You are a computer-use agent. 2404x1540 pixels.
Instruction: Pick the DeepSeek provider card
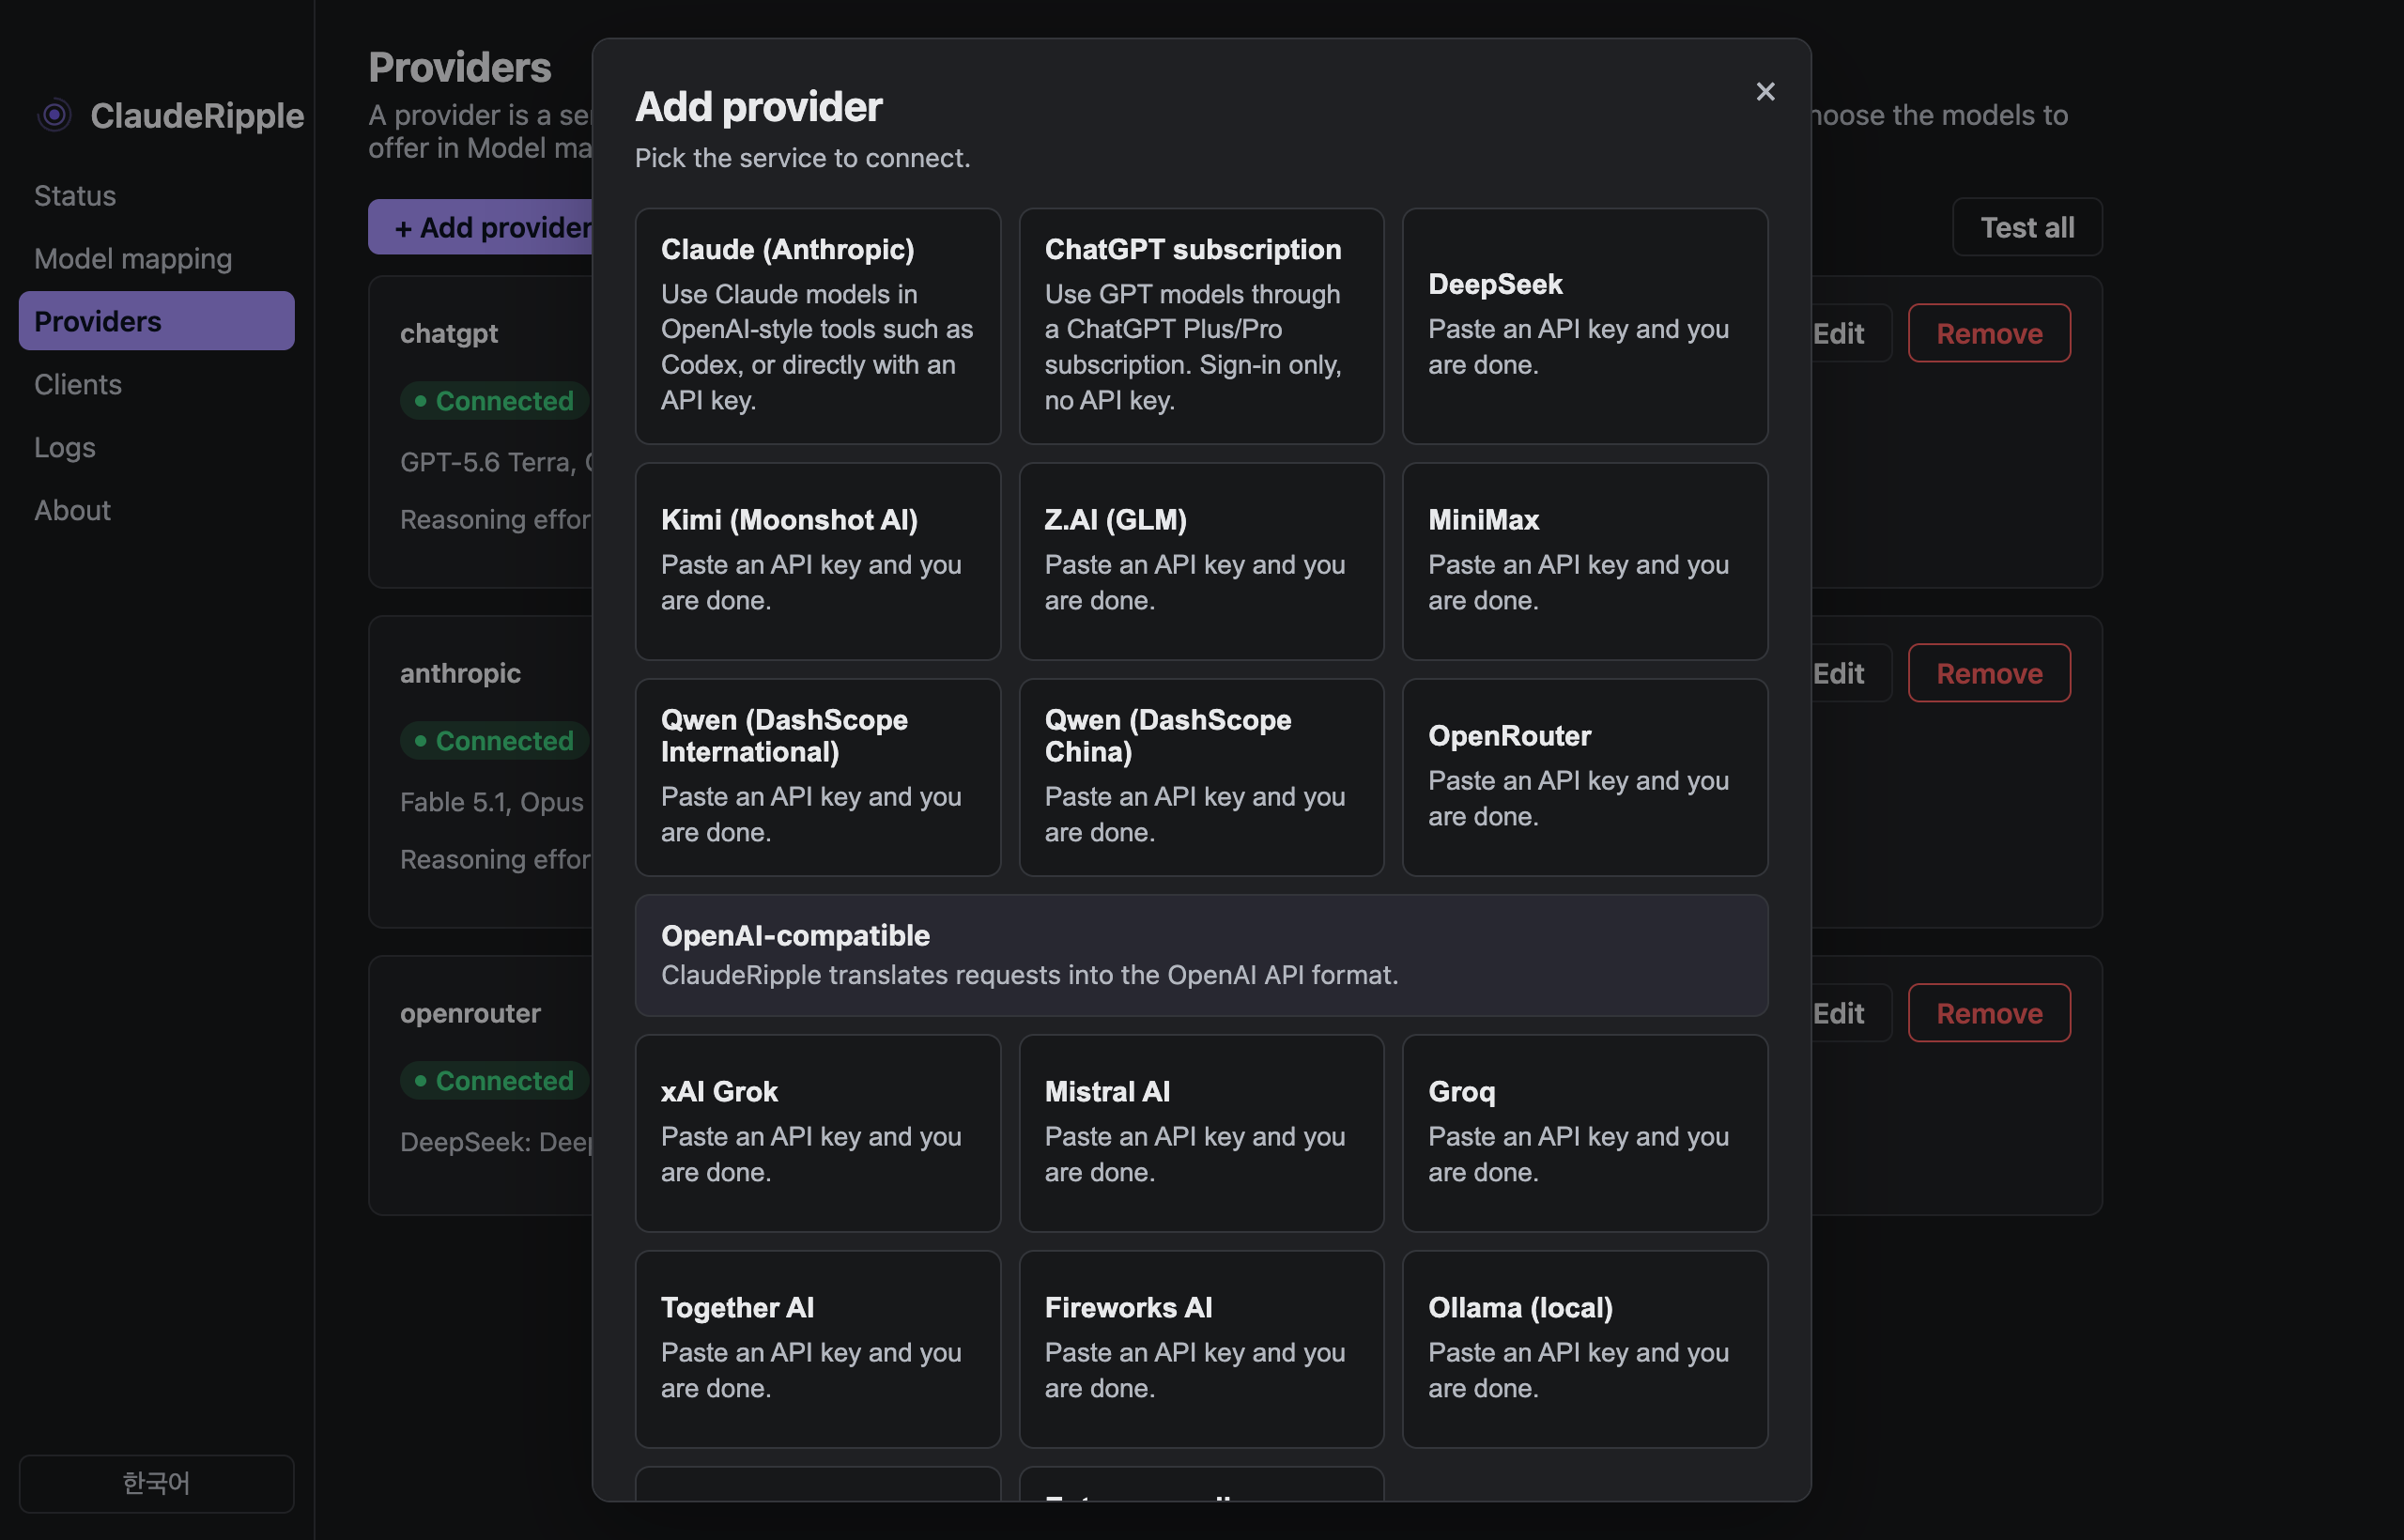[x=1585, y=326]
